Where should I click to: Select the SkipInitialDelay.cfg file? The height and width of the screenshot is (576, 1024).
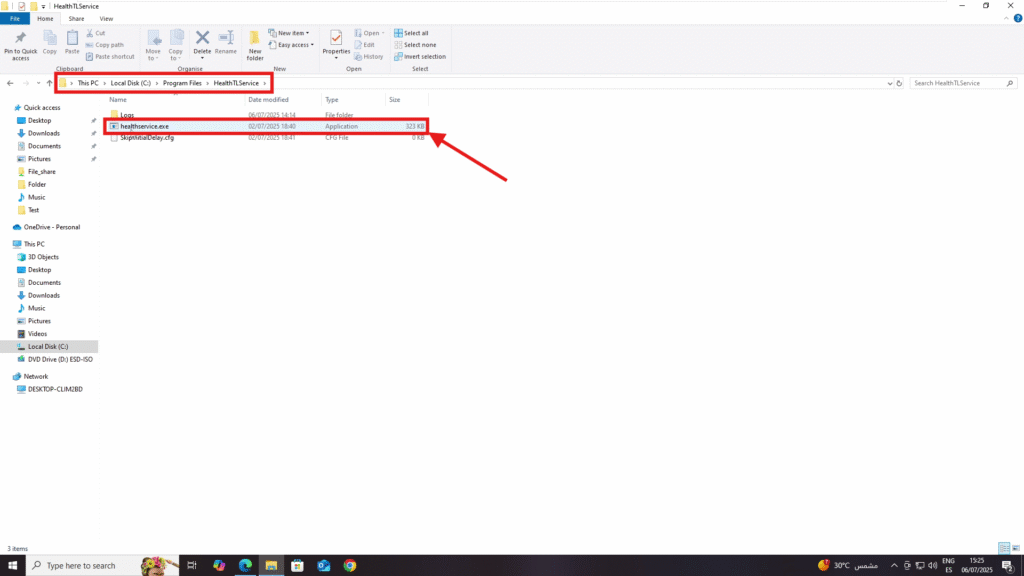(x=147, y=138)
